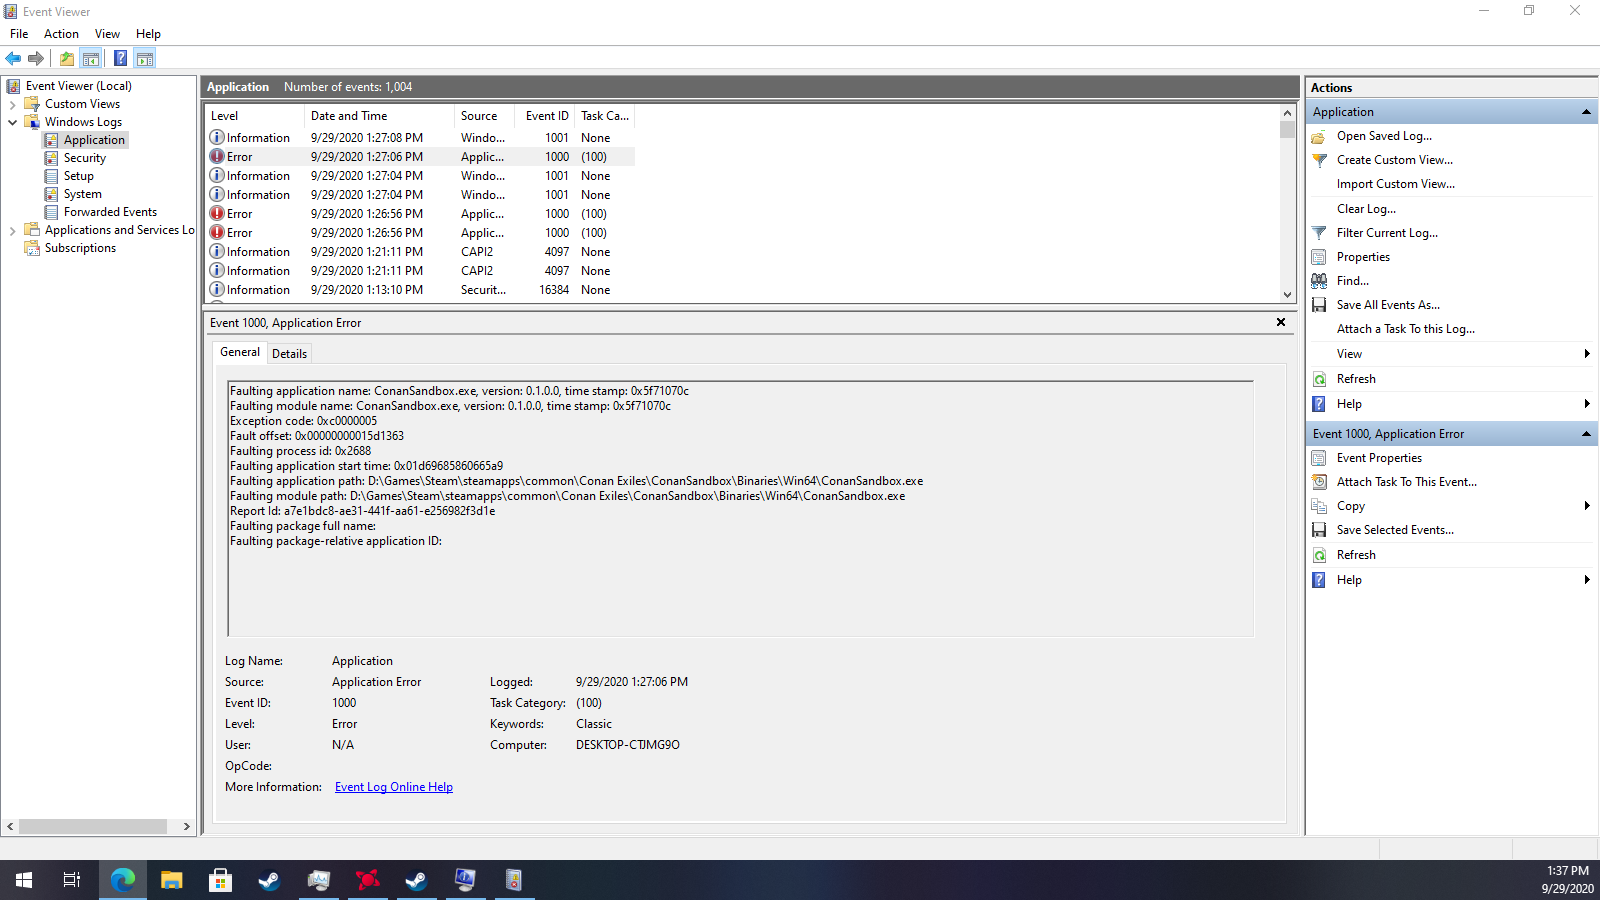Open the View menu
1600x900 pixels.
[107, 34]
